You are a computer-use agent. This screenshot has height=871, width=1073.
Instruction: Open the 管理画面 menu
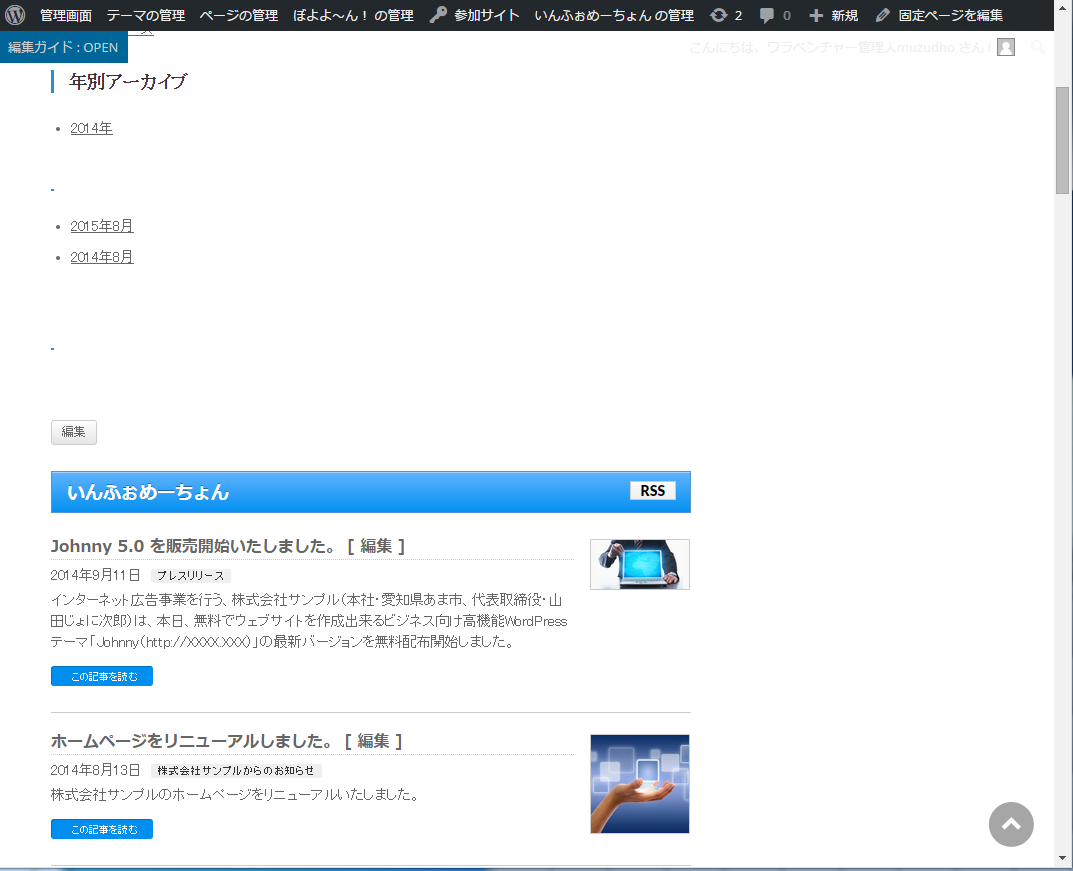point(66,15)
